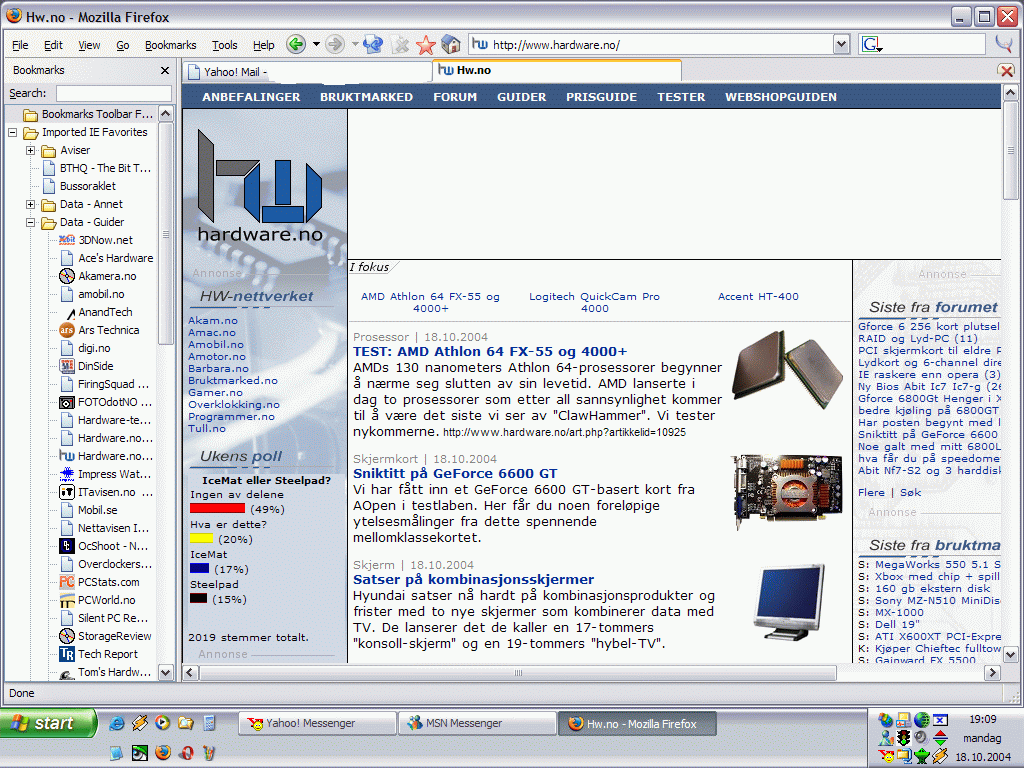The width and height of the screenshot is (1024, 768).
Task: Click the URL address bar
Action: click(x=660, y=44)
